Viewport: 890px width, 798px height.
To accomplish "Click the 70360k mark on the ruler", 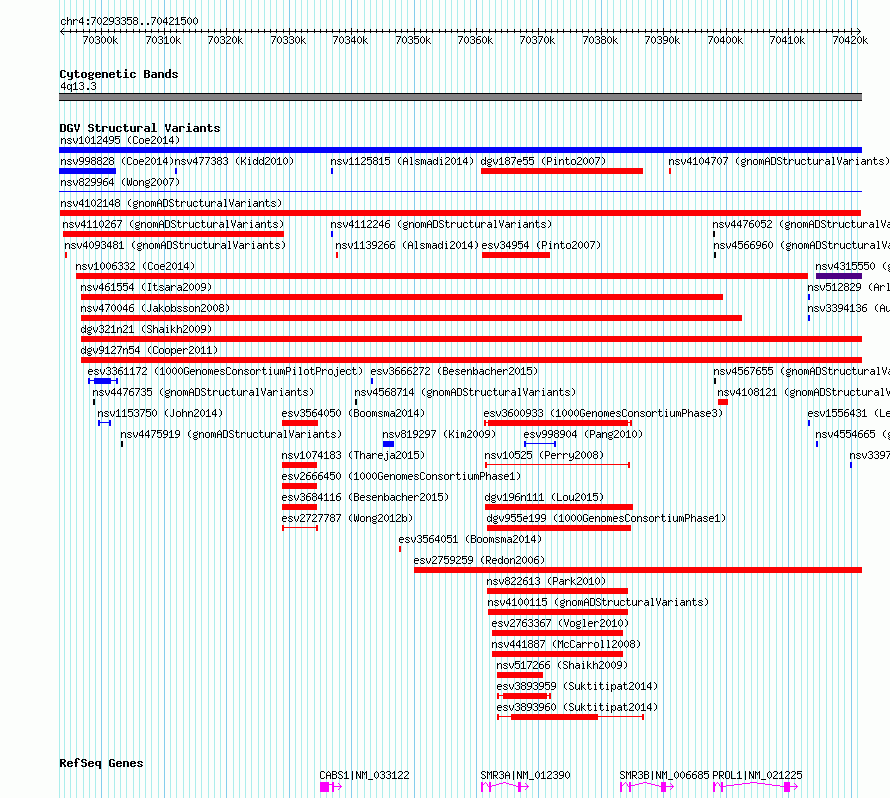I will [x=475, y=40].
